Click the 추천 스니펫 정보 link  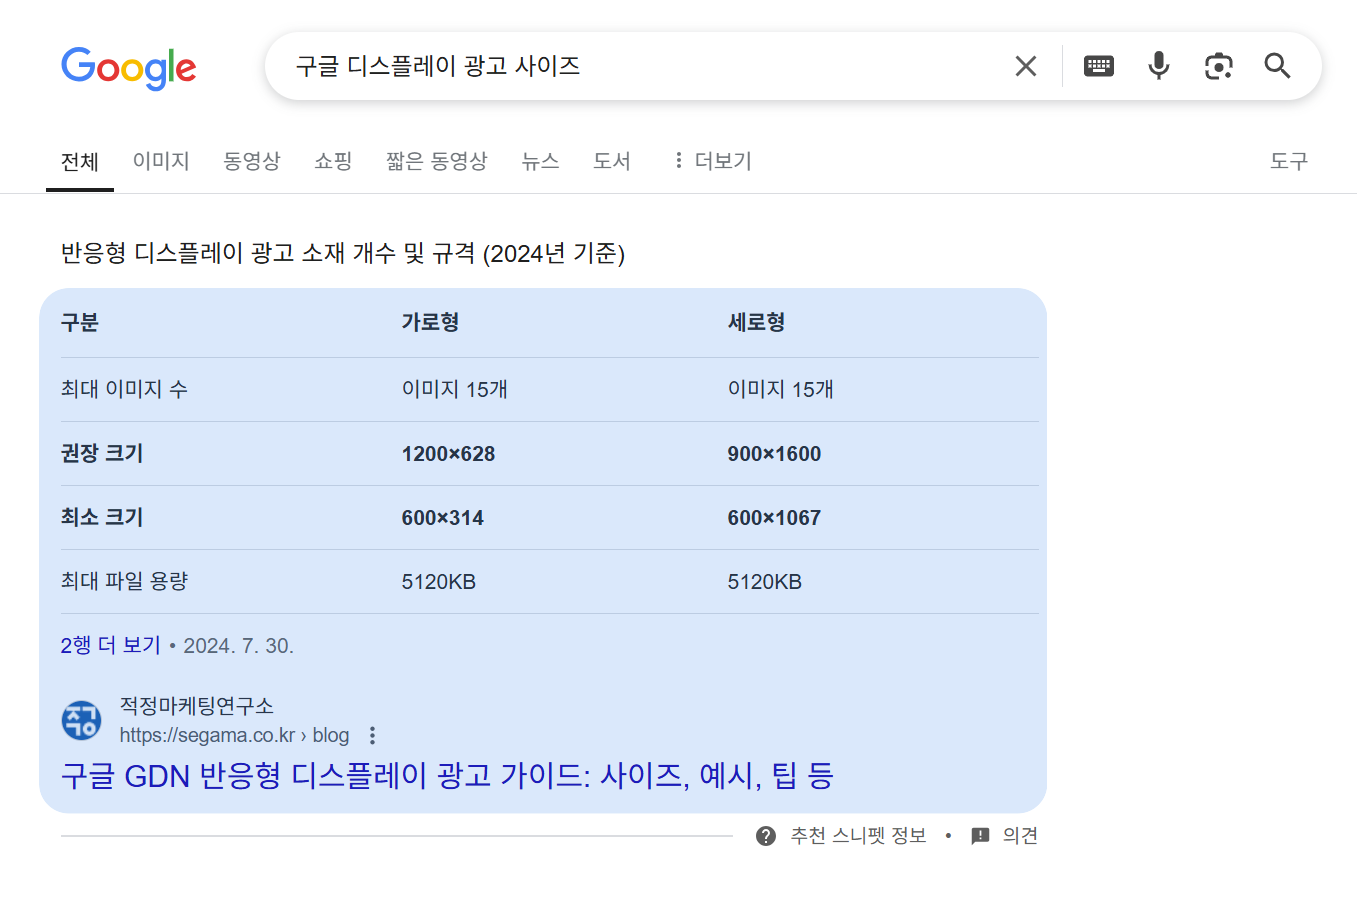[858, 836]
